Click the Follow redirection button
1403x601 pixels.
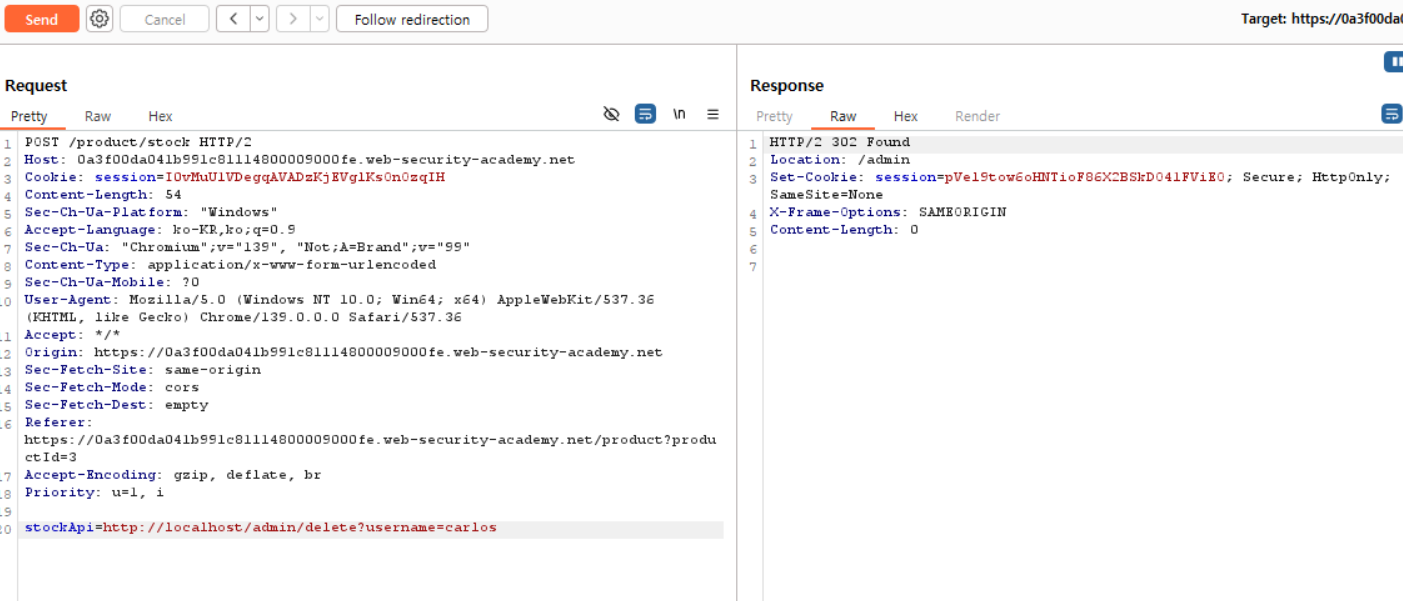[x=412, y=19]
